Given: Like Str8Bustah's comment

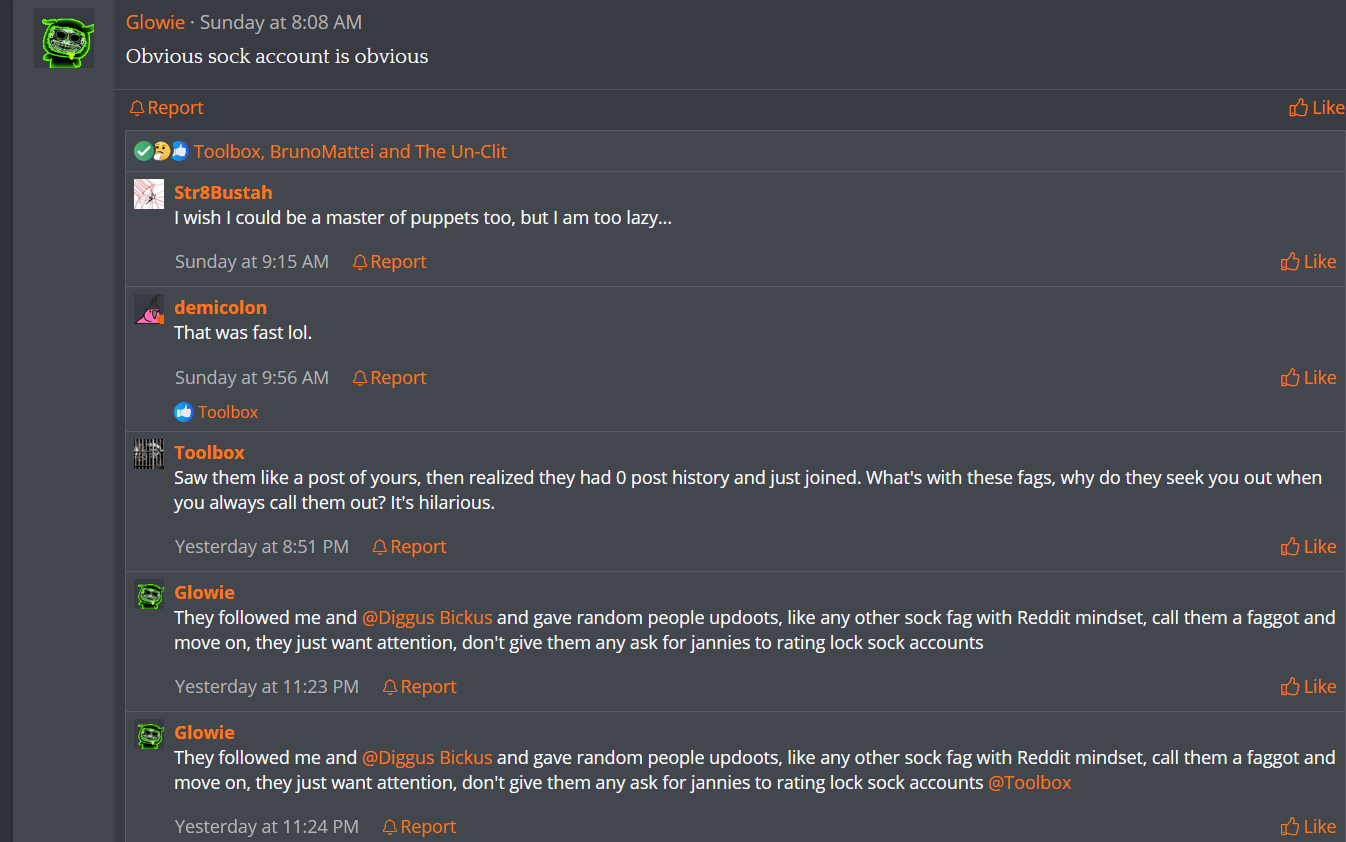Looking at the screenshot, I should [1308, 262].
